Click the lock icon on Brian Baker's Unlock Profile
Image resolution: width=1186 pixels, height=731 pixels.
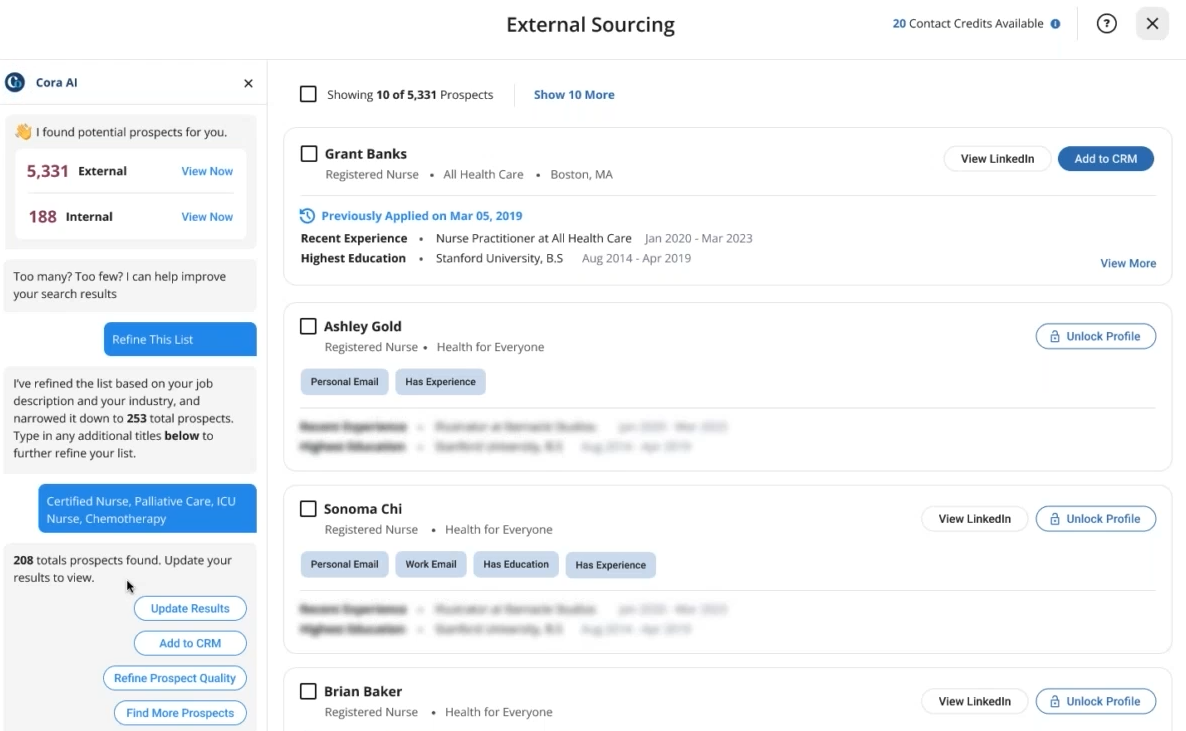click(1055, 701)
